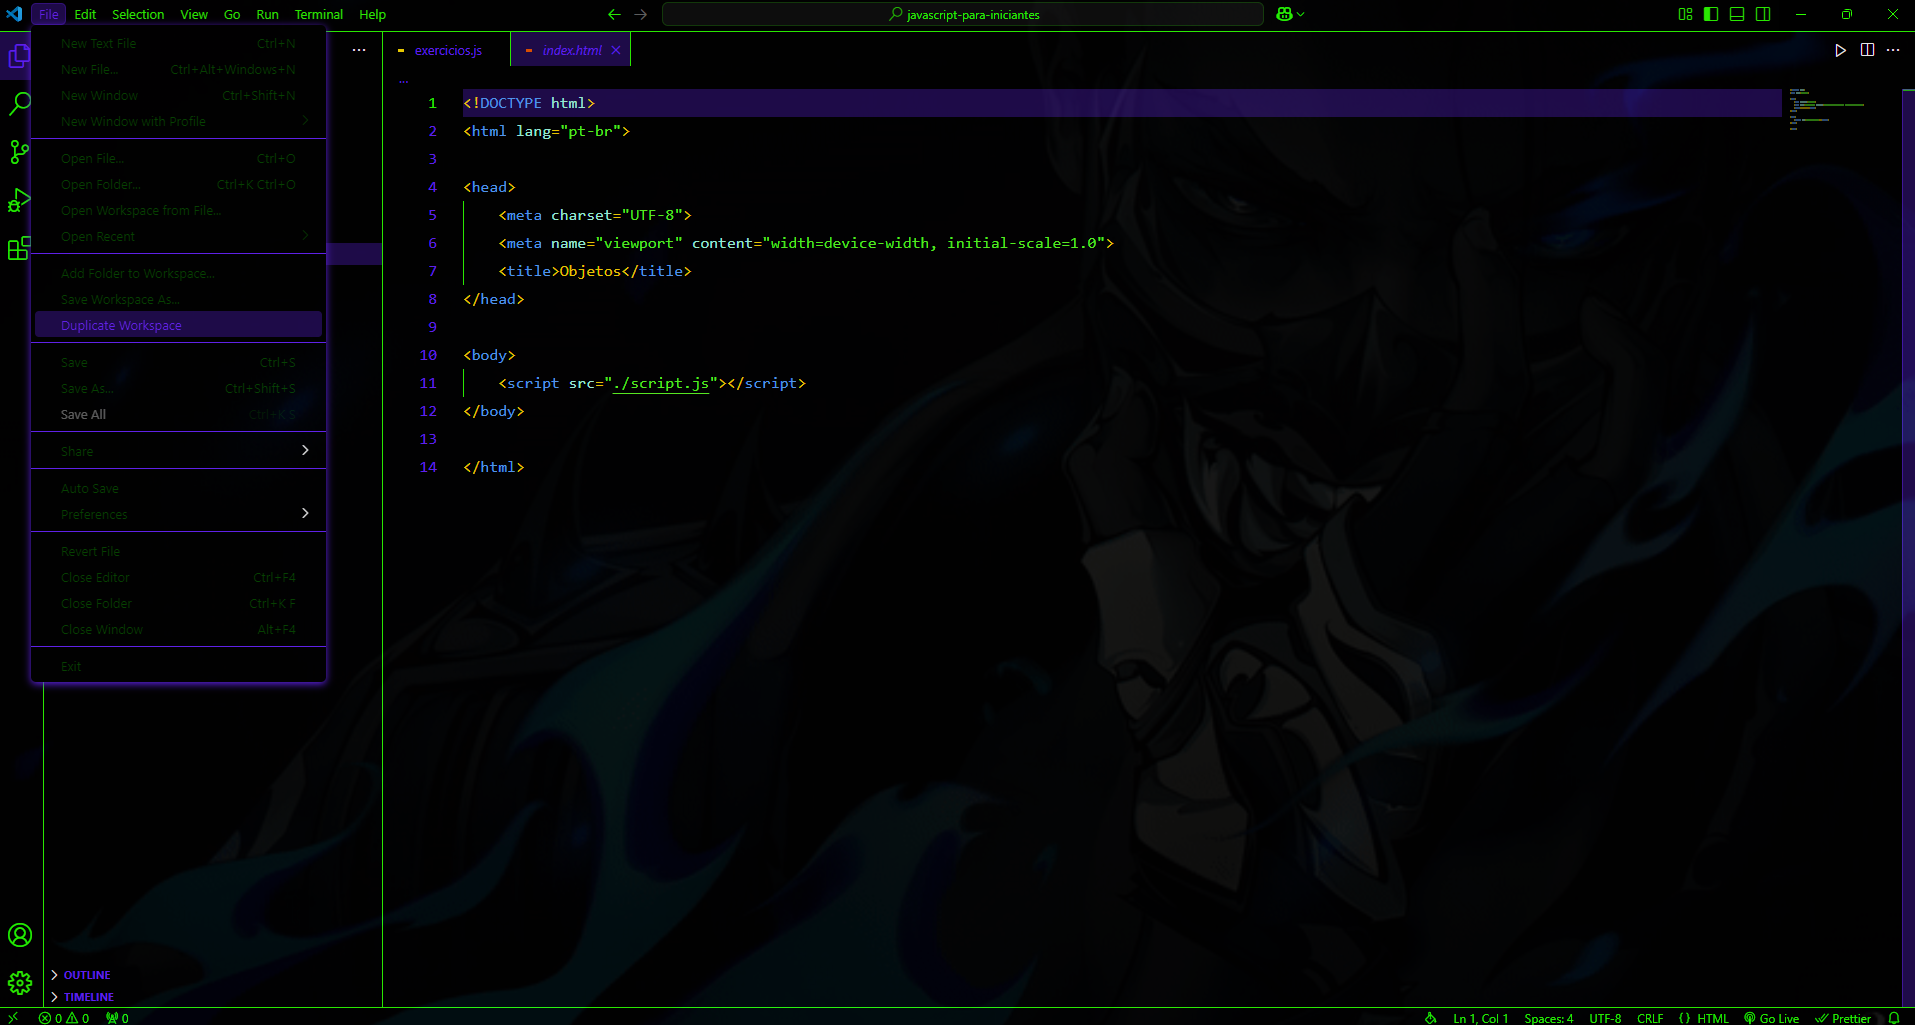Click line number 10 in gutter
Image resolution: width=1915 pixels, height=1025 pixels.
click(x=428, y=355)
